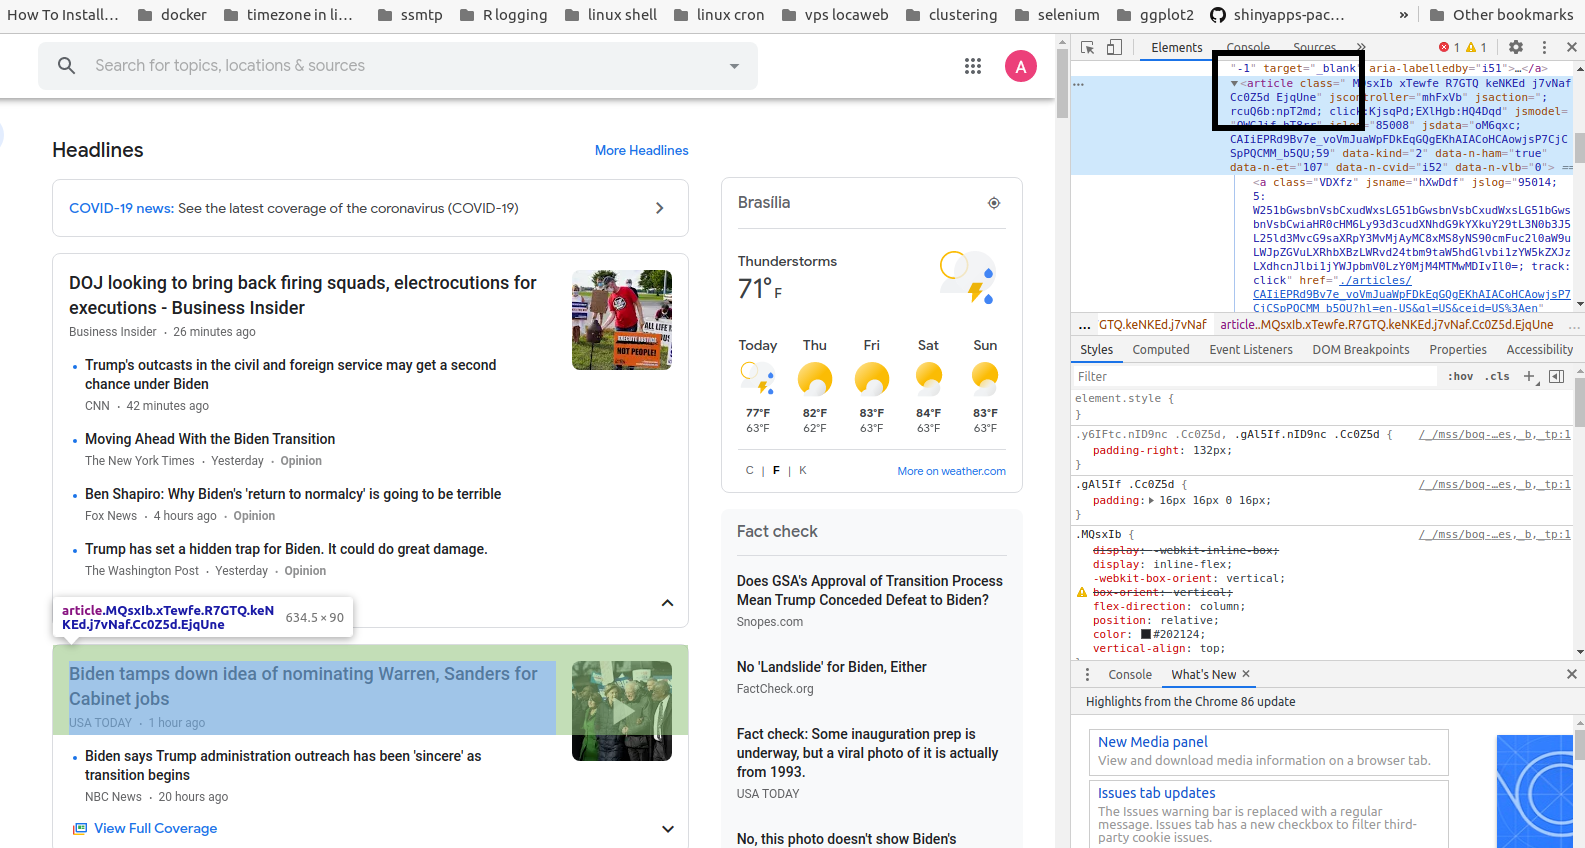Collapse the DOJ firing squads story cluster
The height and width of the screenshot is (848, 1585).
pos(668,603)
